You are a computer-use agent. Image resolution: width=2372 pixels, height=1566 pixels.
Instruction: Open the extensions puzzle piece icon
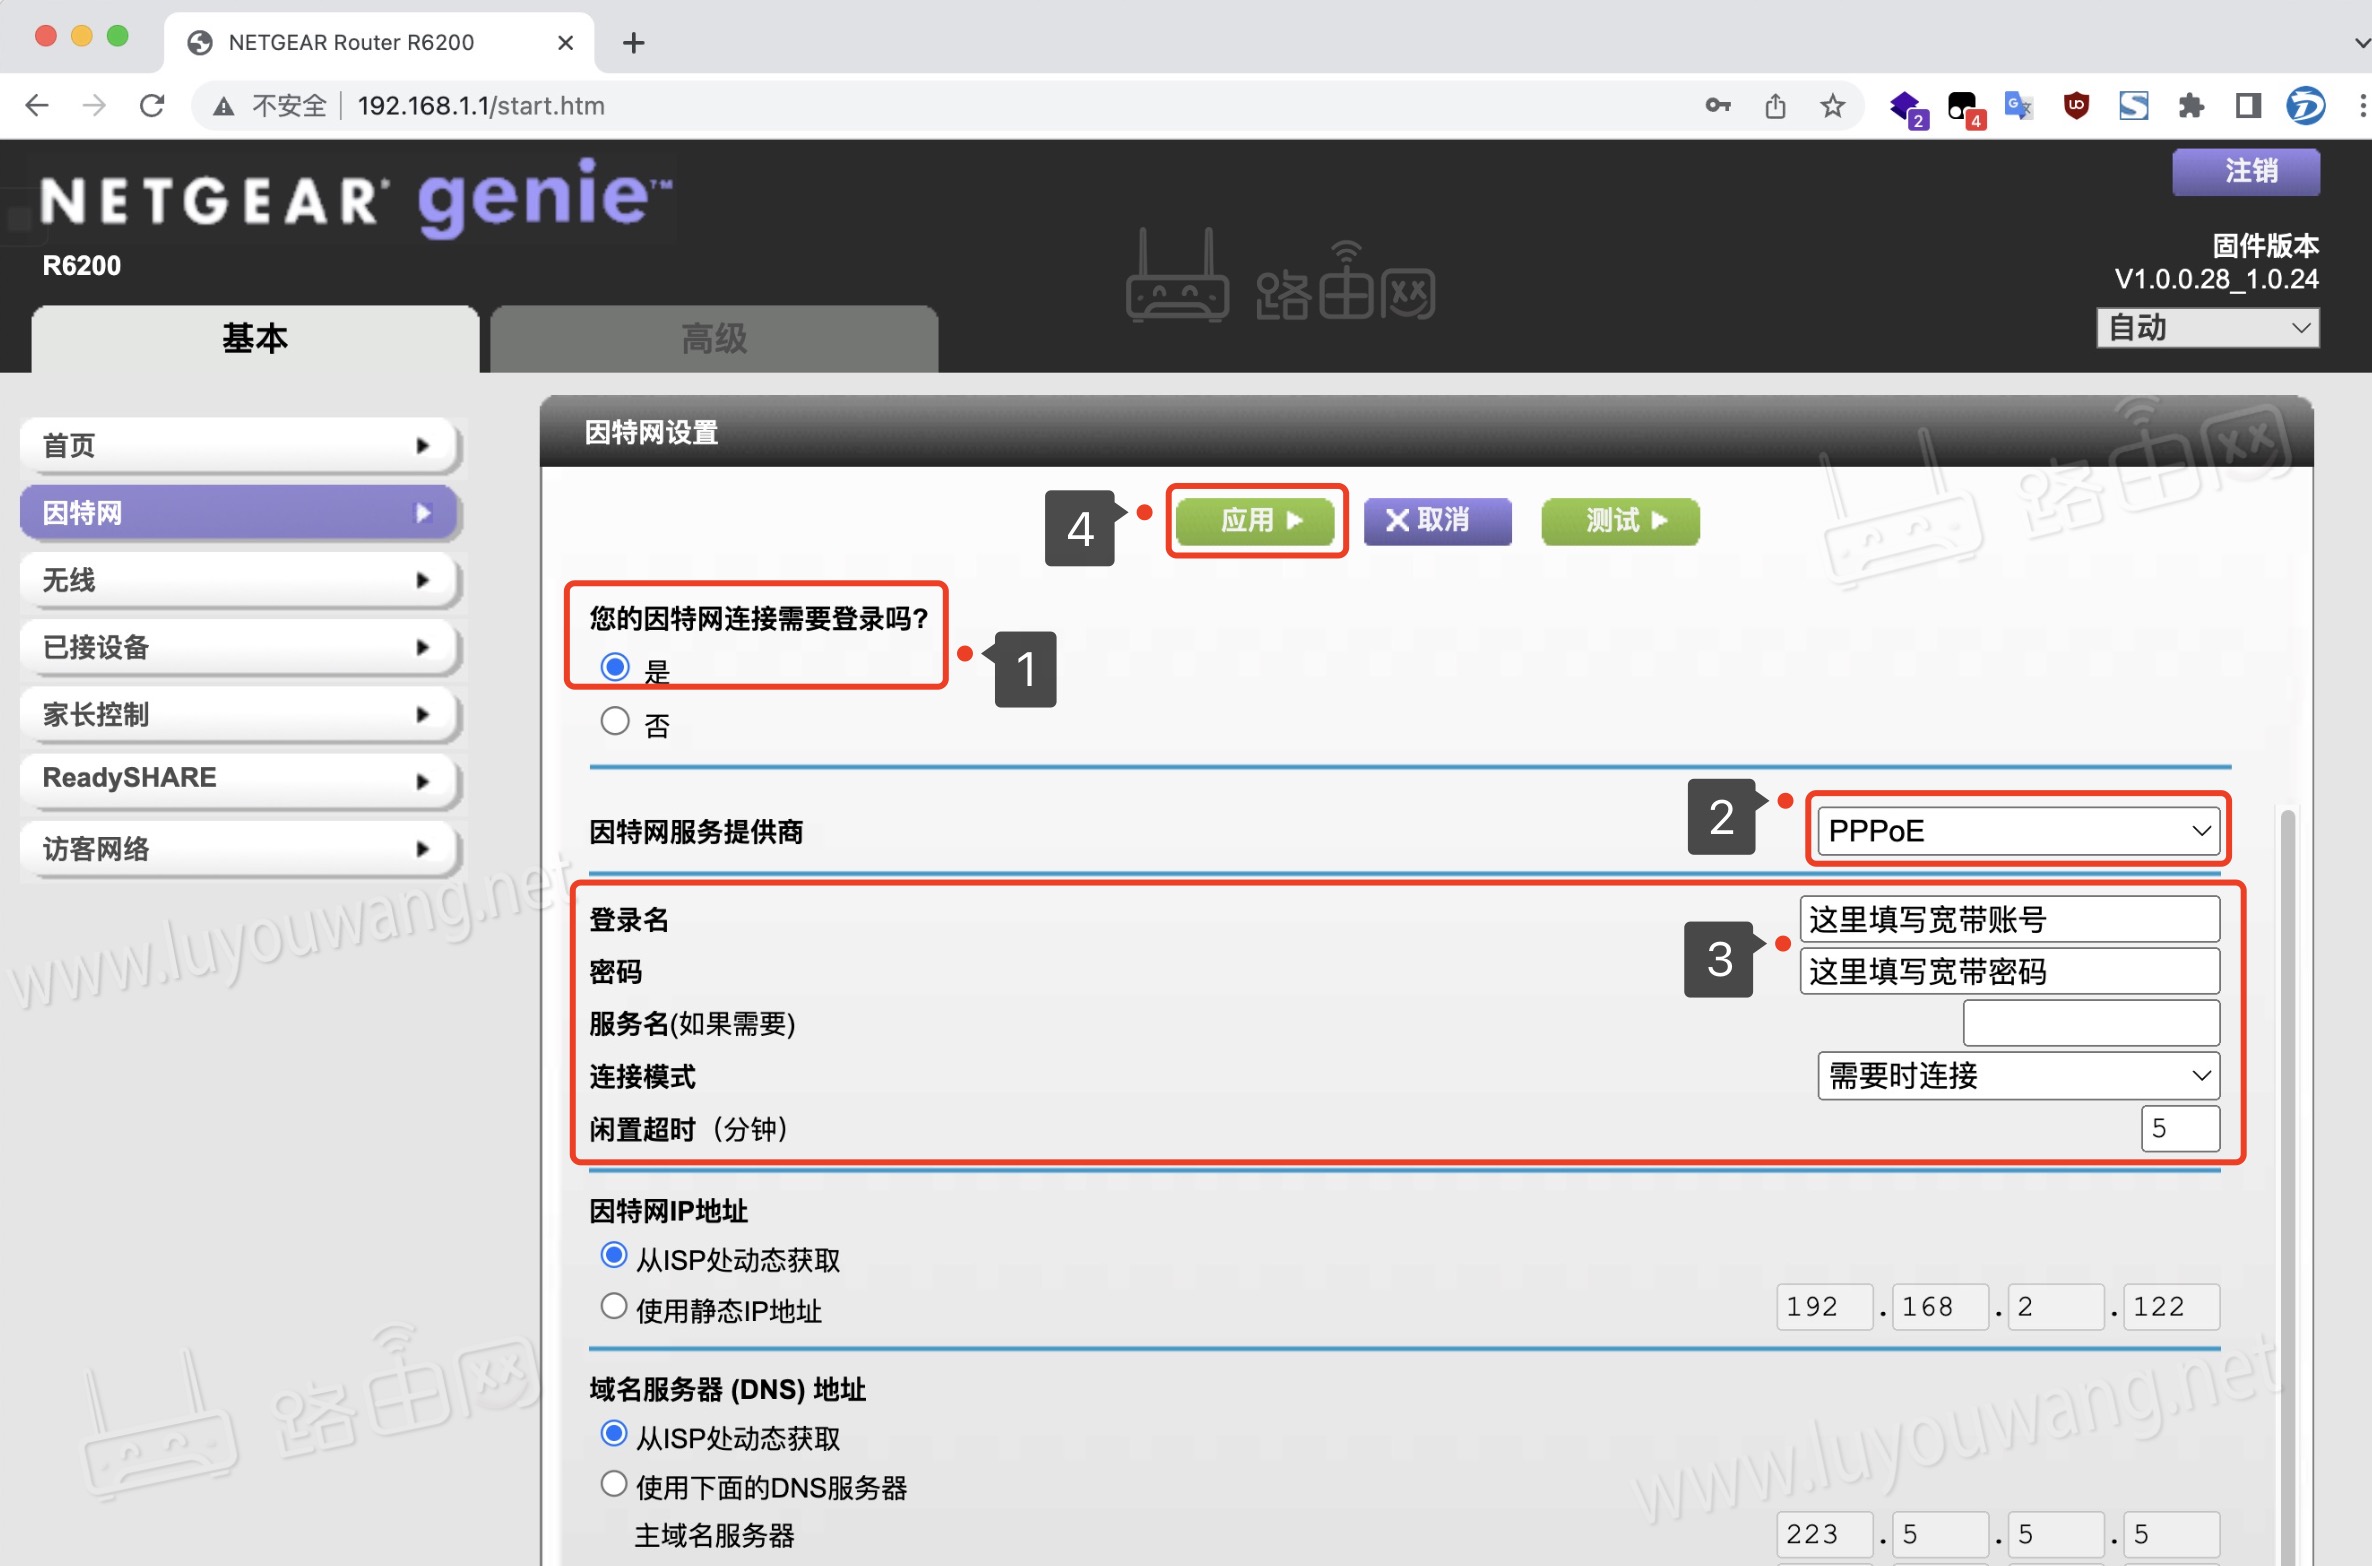pyautogui.click(x=2190, y=105)
